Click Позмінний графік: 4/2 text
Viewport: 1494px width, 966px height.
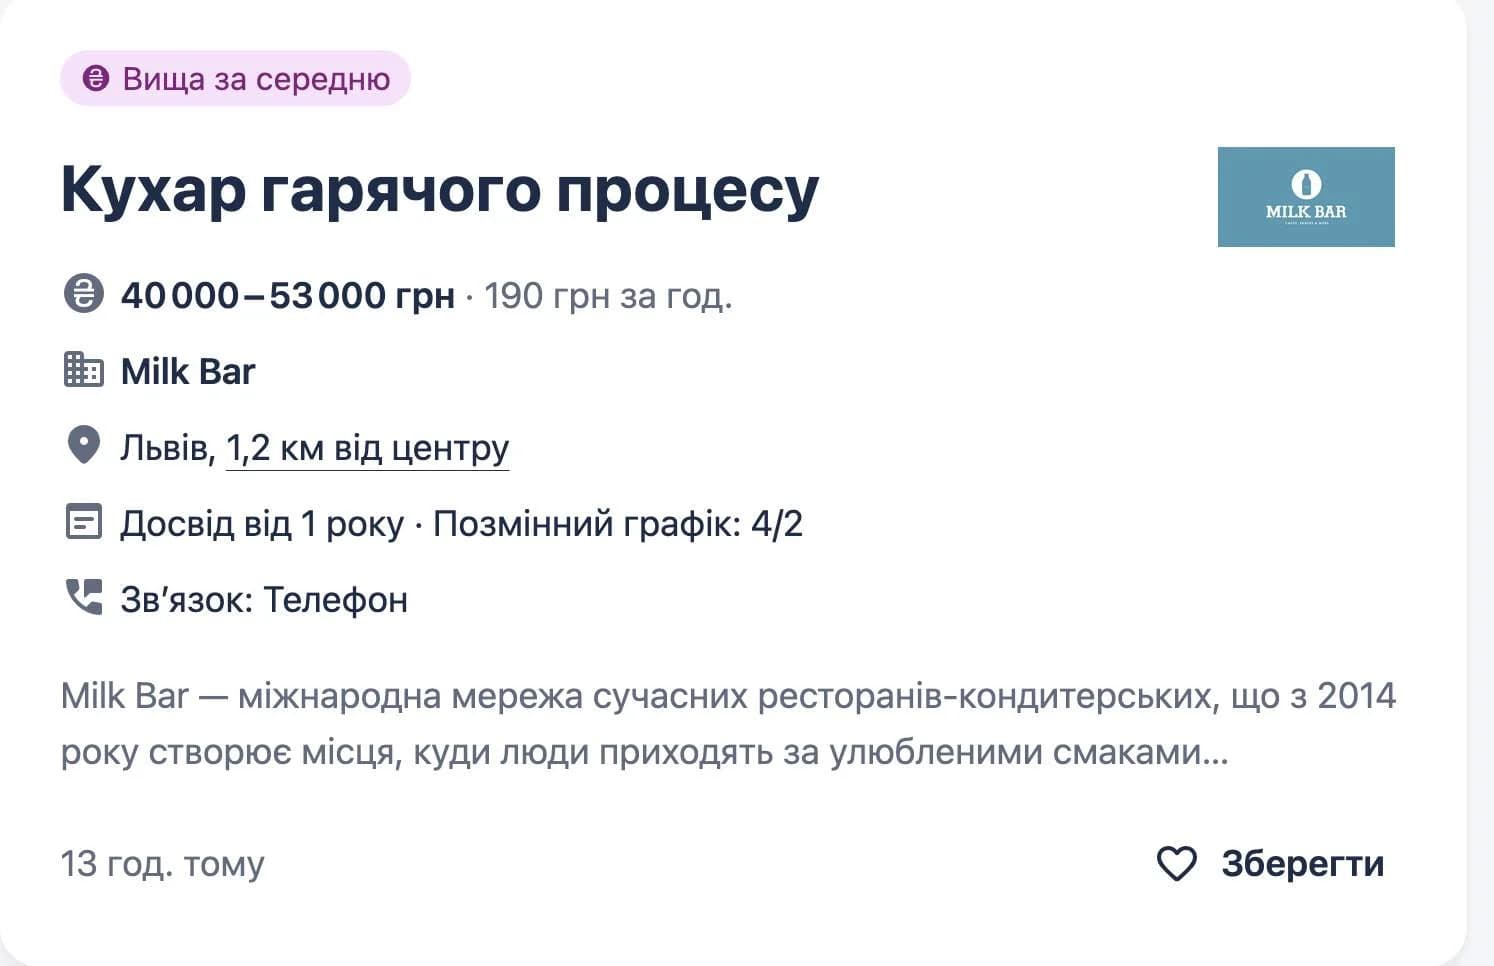pos(618,523)
